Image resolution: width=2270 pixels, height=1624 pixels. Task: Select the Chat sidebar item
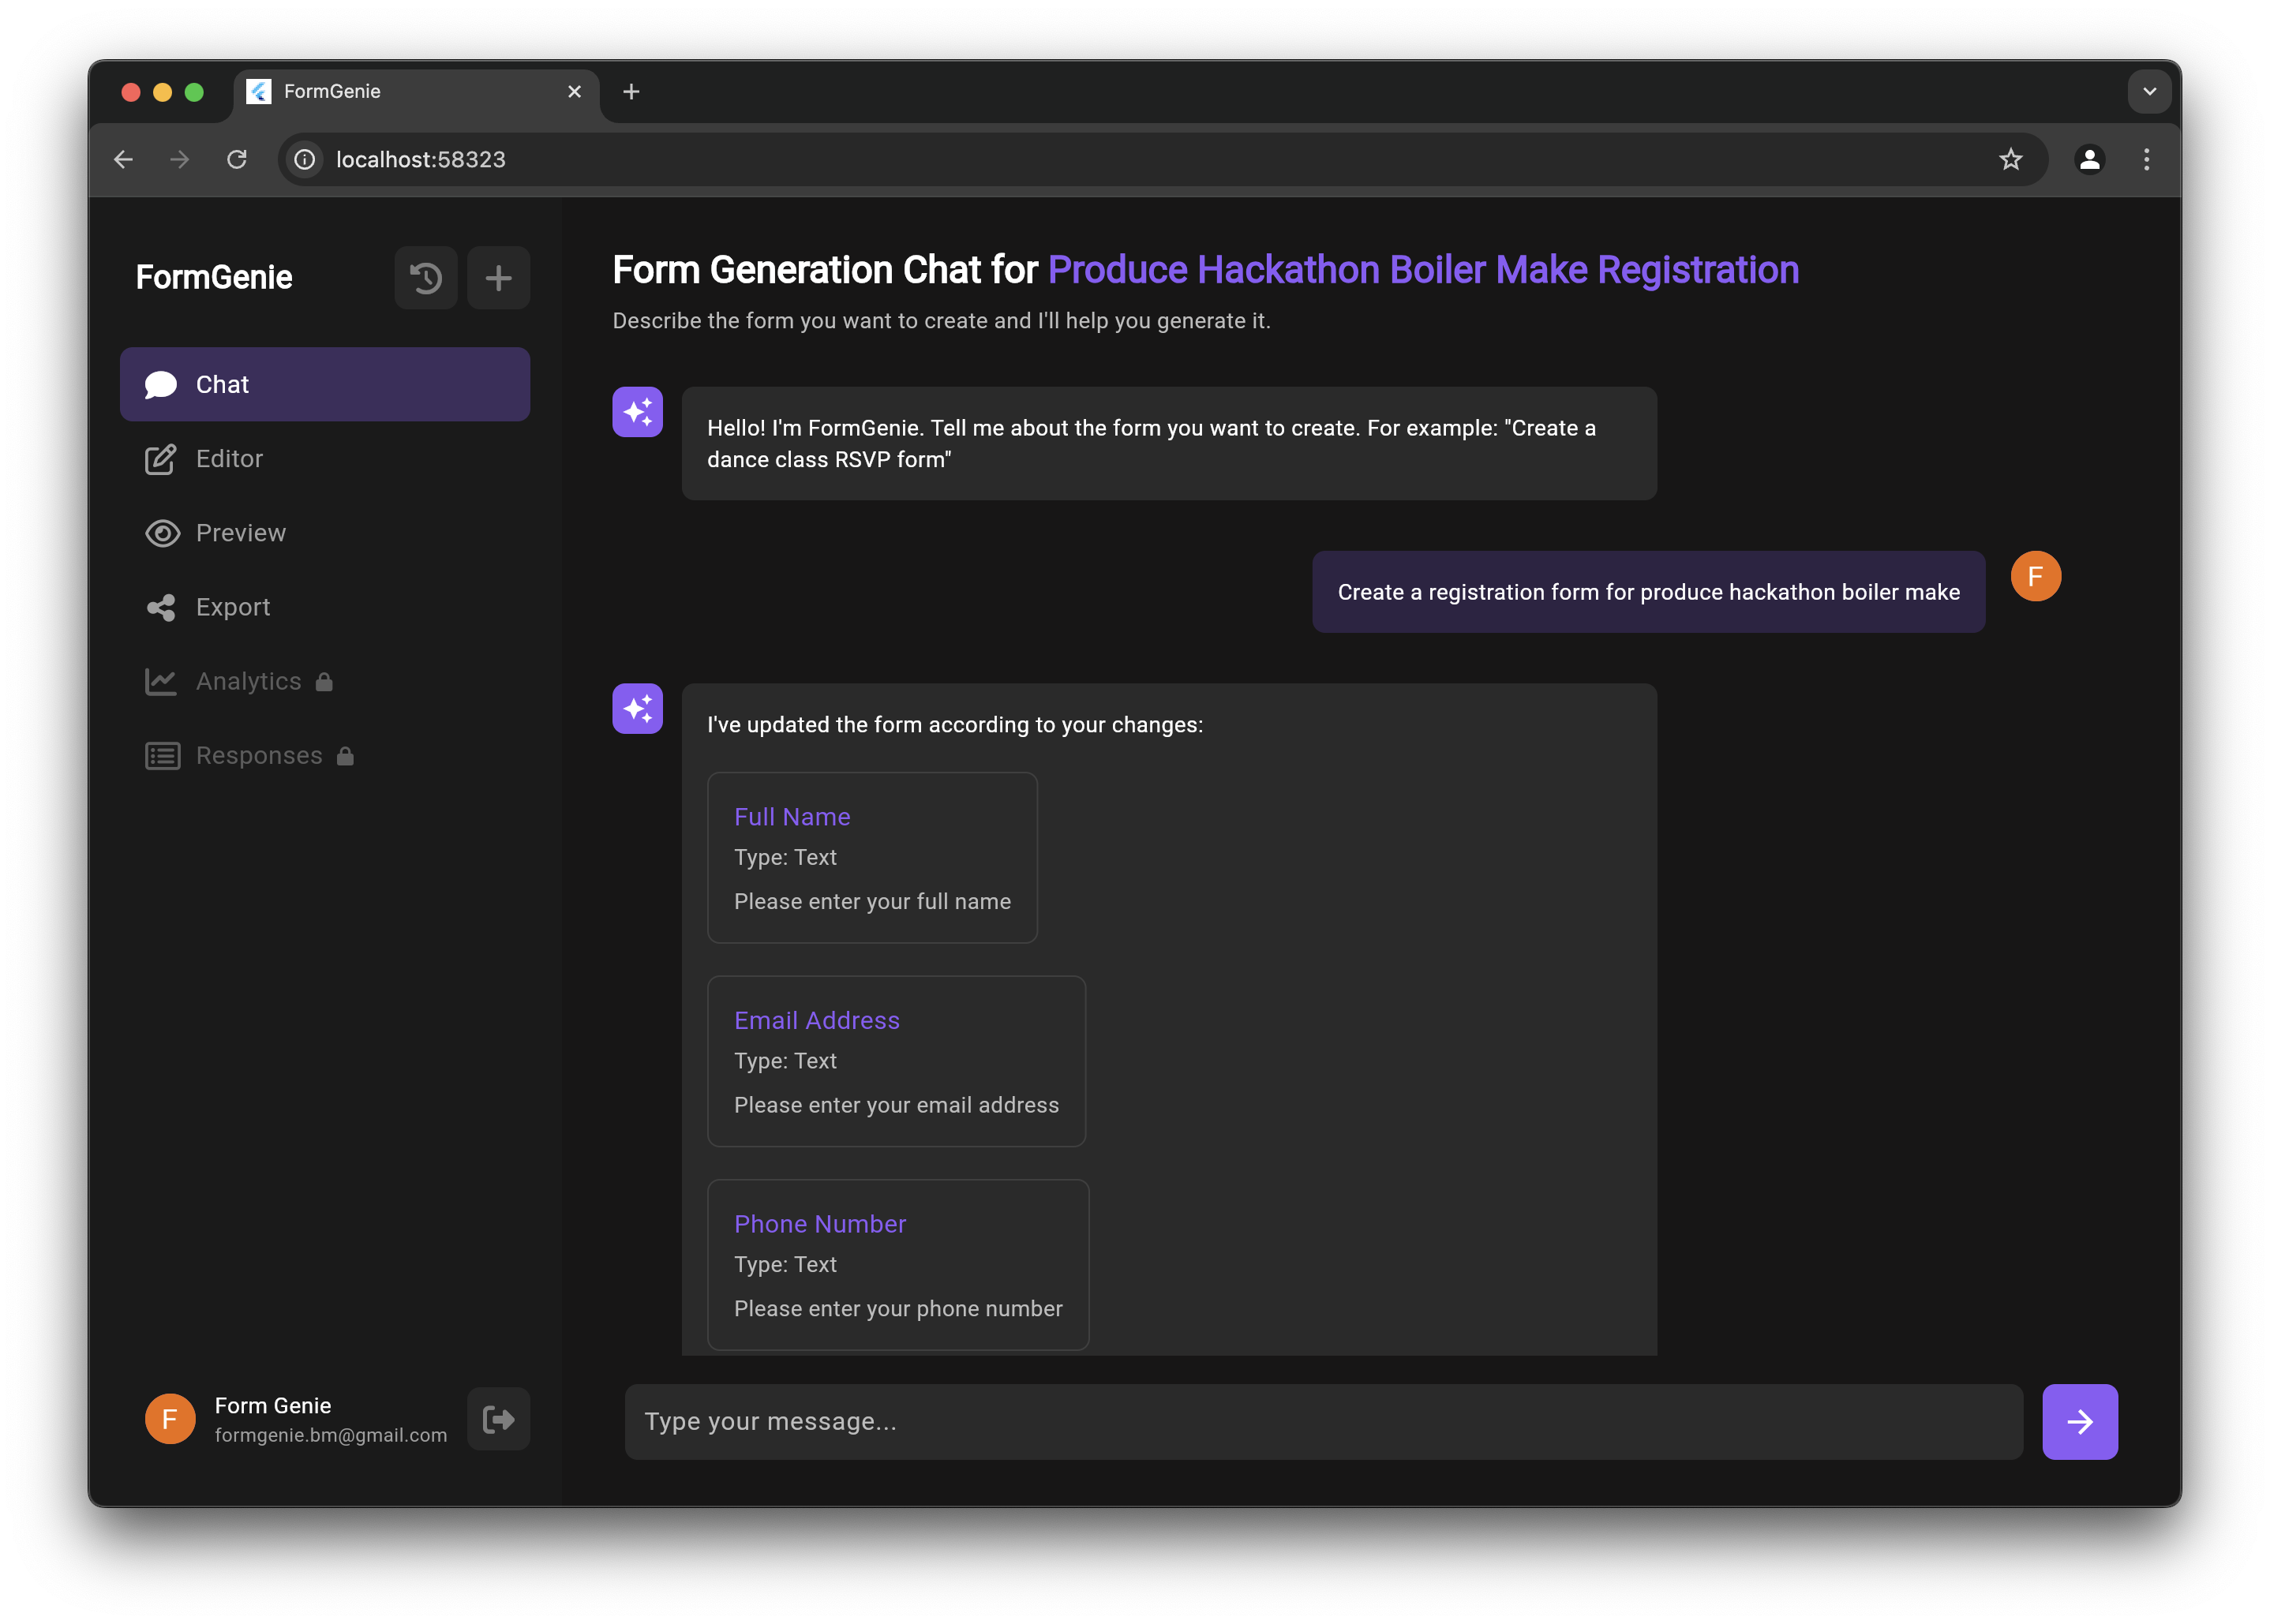point(324,384)
